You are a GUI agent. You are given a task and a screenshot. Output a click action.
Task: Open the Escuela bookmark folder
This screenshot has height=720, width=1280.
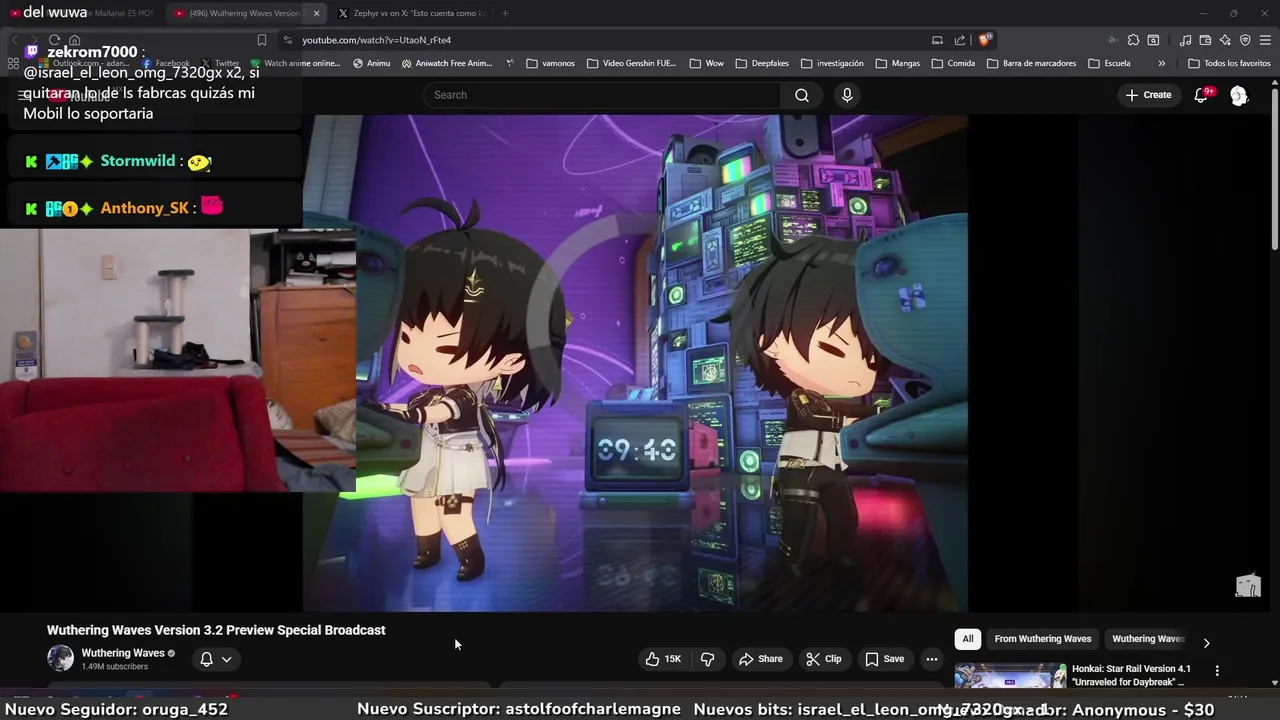click(x=1110, y=63)
